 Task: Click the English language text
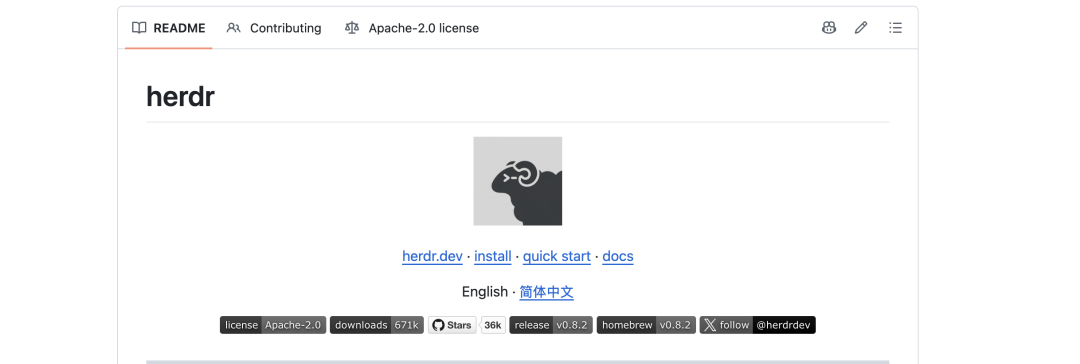(485, 292)
